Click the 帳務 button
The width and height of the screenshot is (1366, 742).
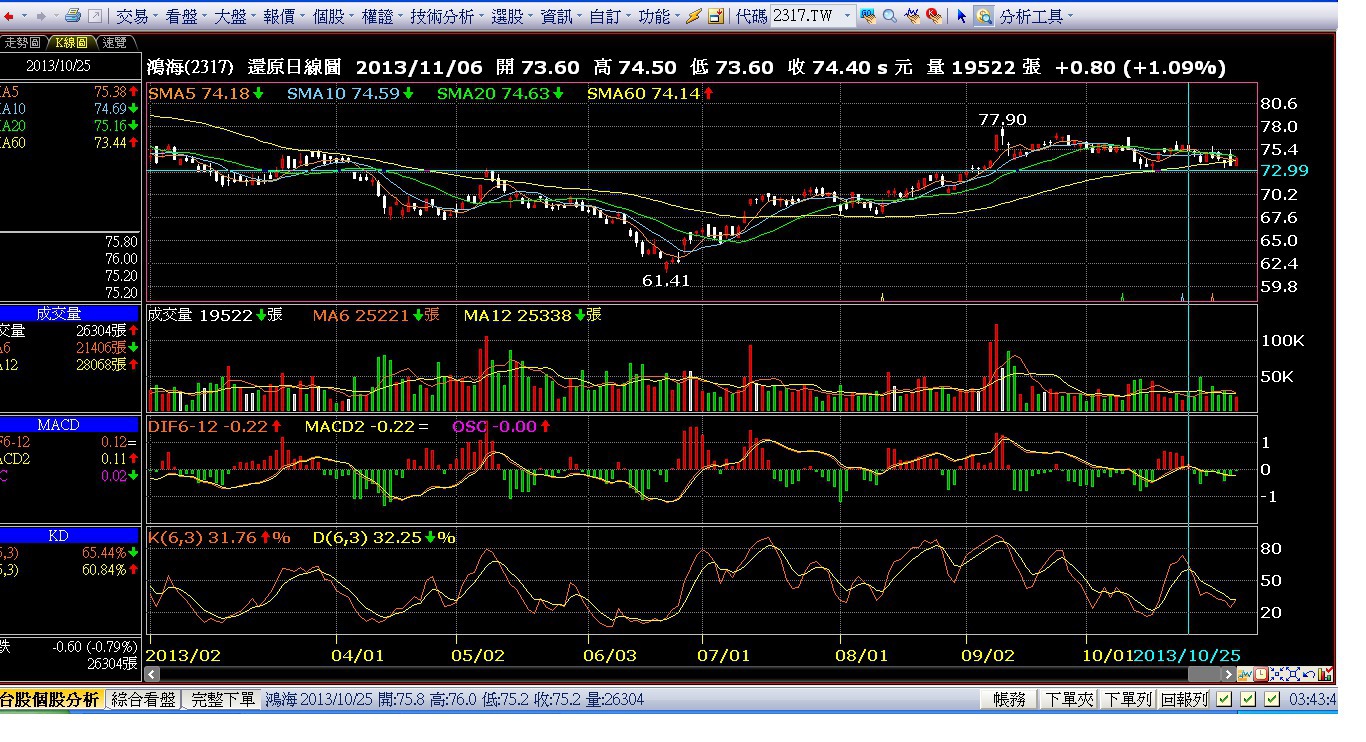tap(1009, 700)
